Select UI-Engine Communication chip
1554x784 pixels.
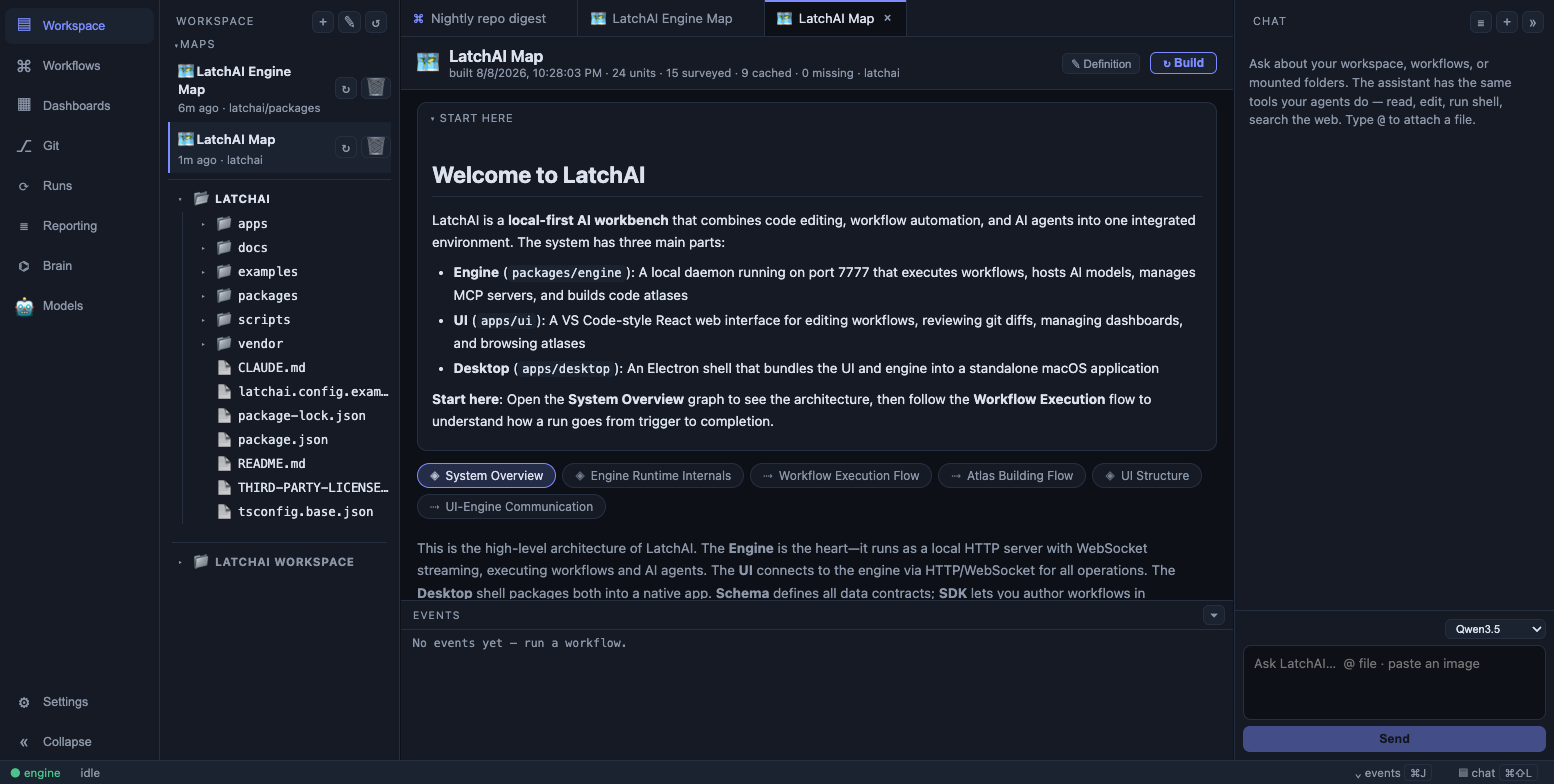coord(511,506)
